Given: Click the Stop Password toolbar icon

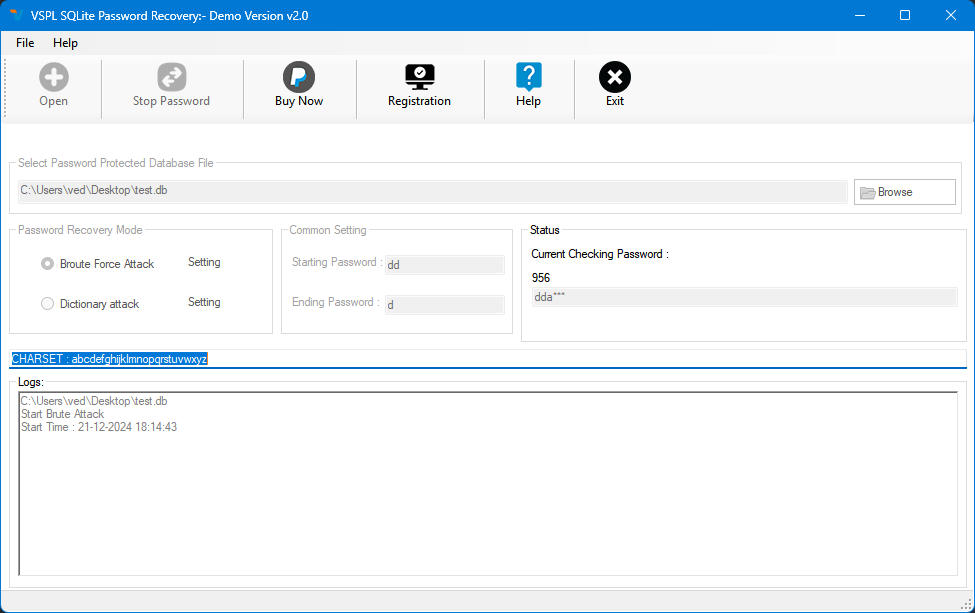Looking at the screenshot, I should coord(171,77).
